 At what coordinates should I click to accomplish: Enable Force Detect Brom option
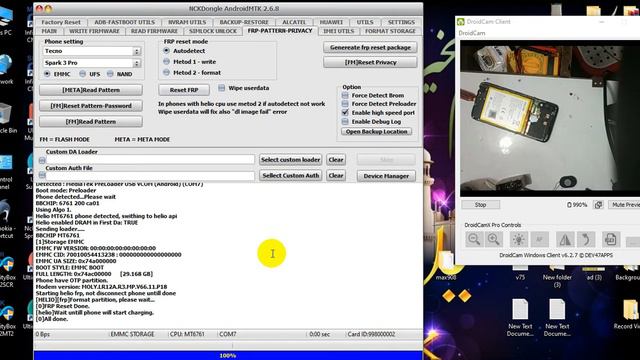pos(345,95)
